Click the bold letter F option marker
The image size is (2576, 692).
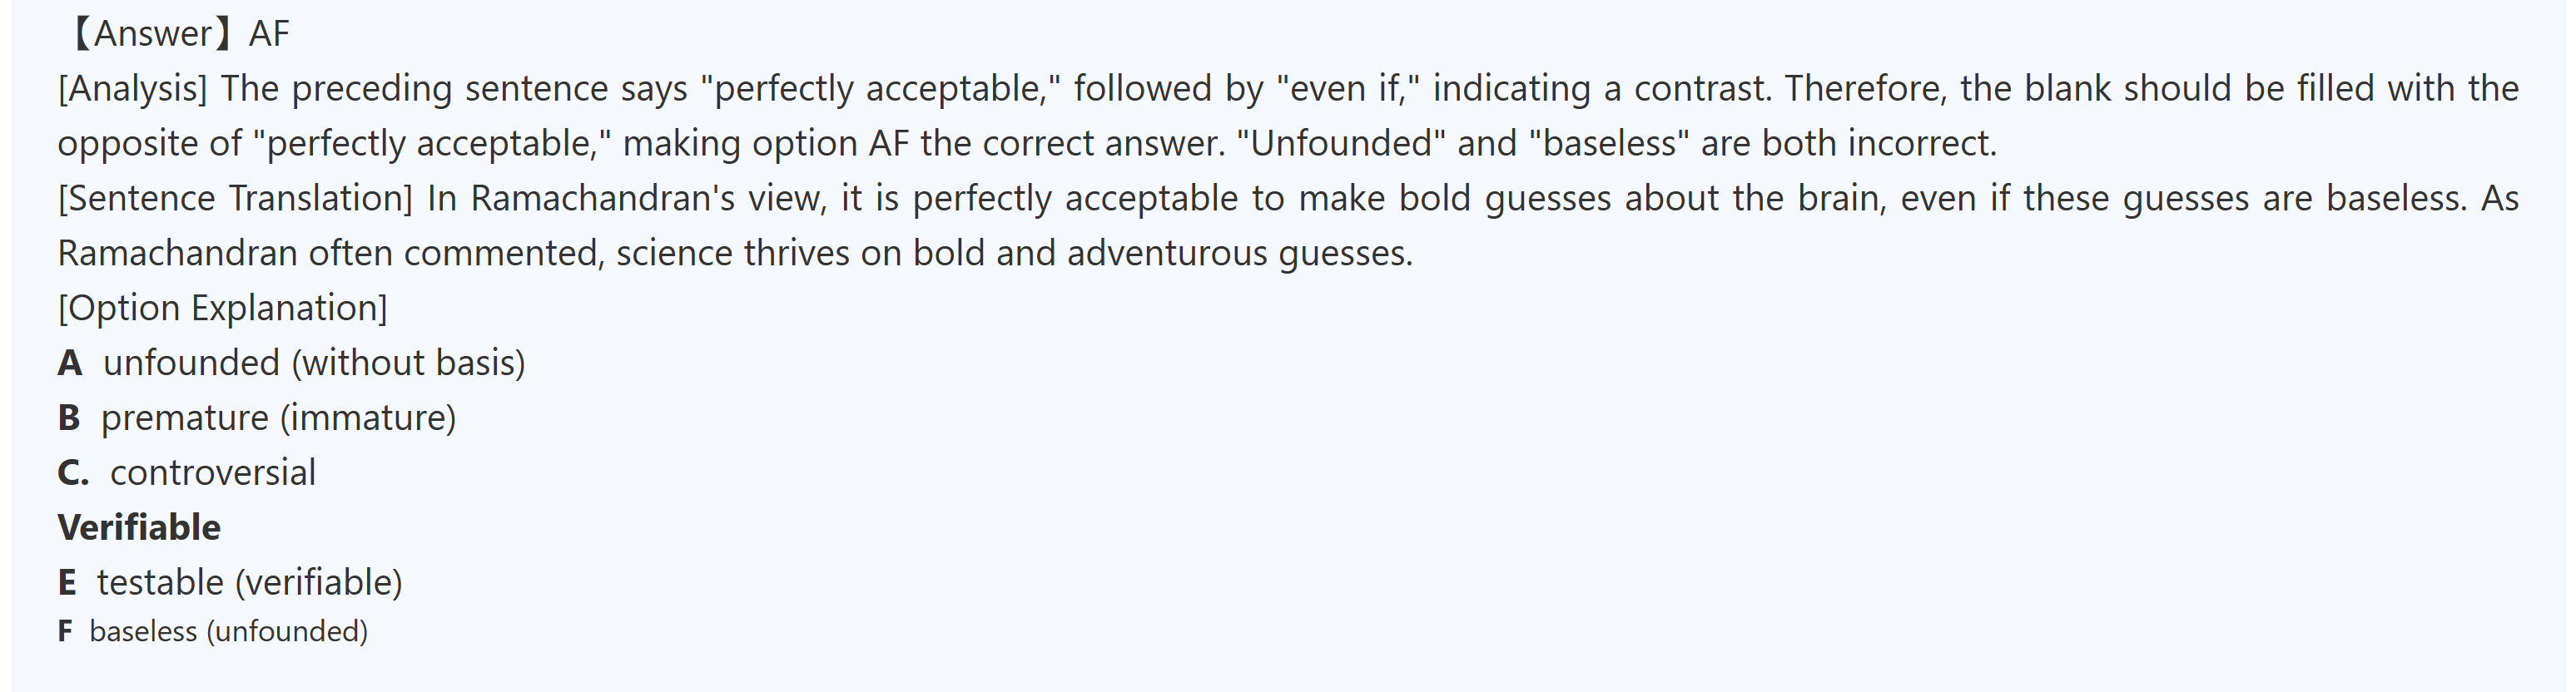[65, 632]
